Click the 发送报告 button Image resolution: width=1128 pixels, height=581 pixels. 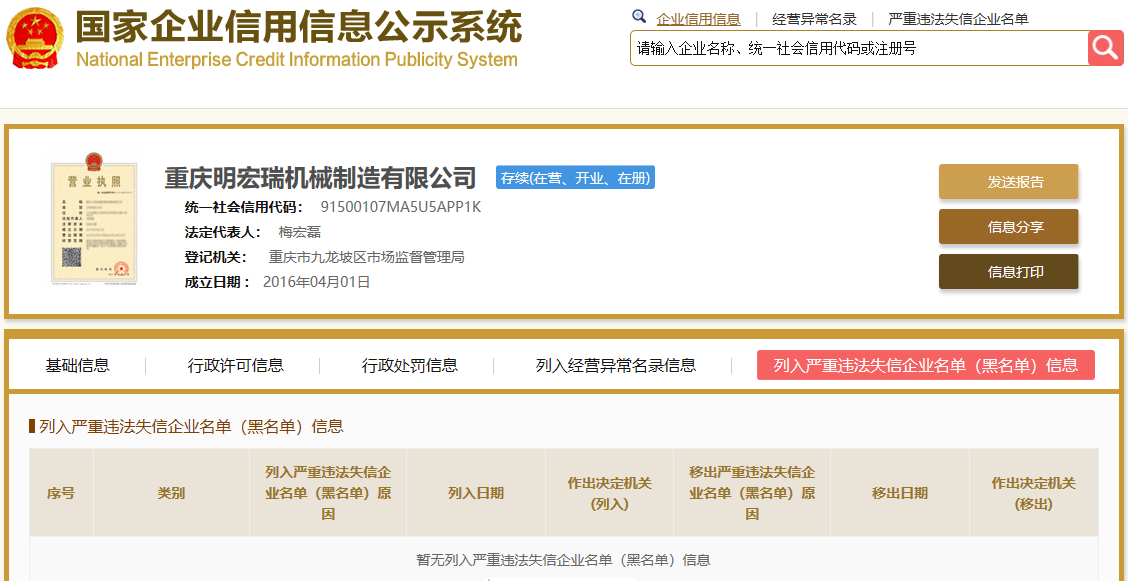(1009, 182)
